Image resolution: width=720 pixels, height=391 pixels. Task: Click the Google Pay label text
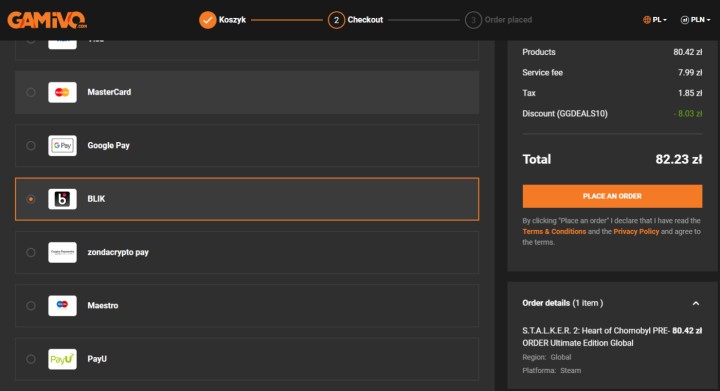tap(108, 145)
